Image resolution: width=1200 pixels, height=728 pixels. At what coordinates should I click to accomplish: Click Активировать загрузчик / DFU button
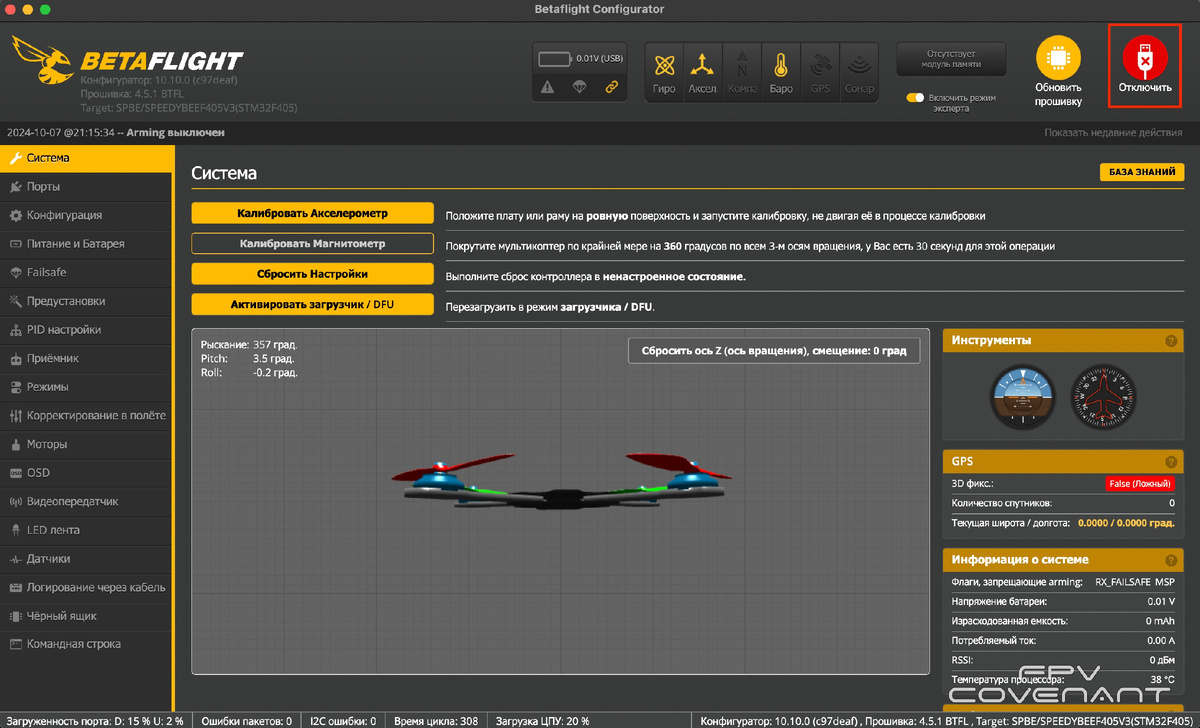(312, 304)
